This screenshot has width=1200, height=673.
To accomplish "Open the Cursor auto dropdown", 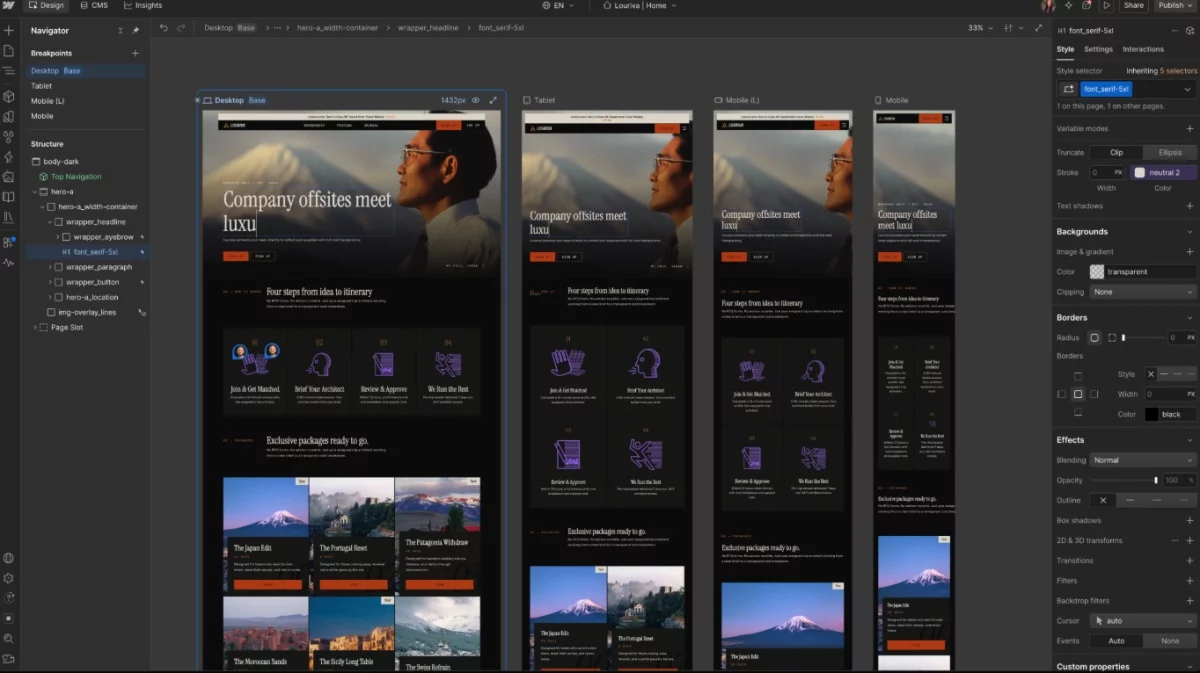I will (x=1143, y=620).
